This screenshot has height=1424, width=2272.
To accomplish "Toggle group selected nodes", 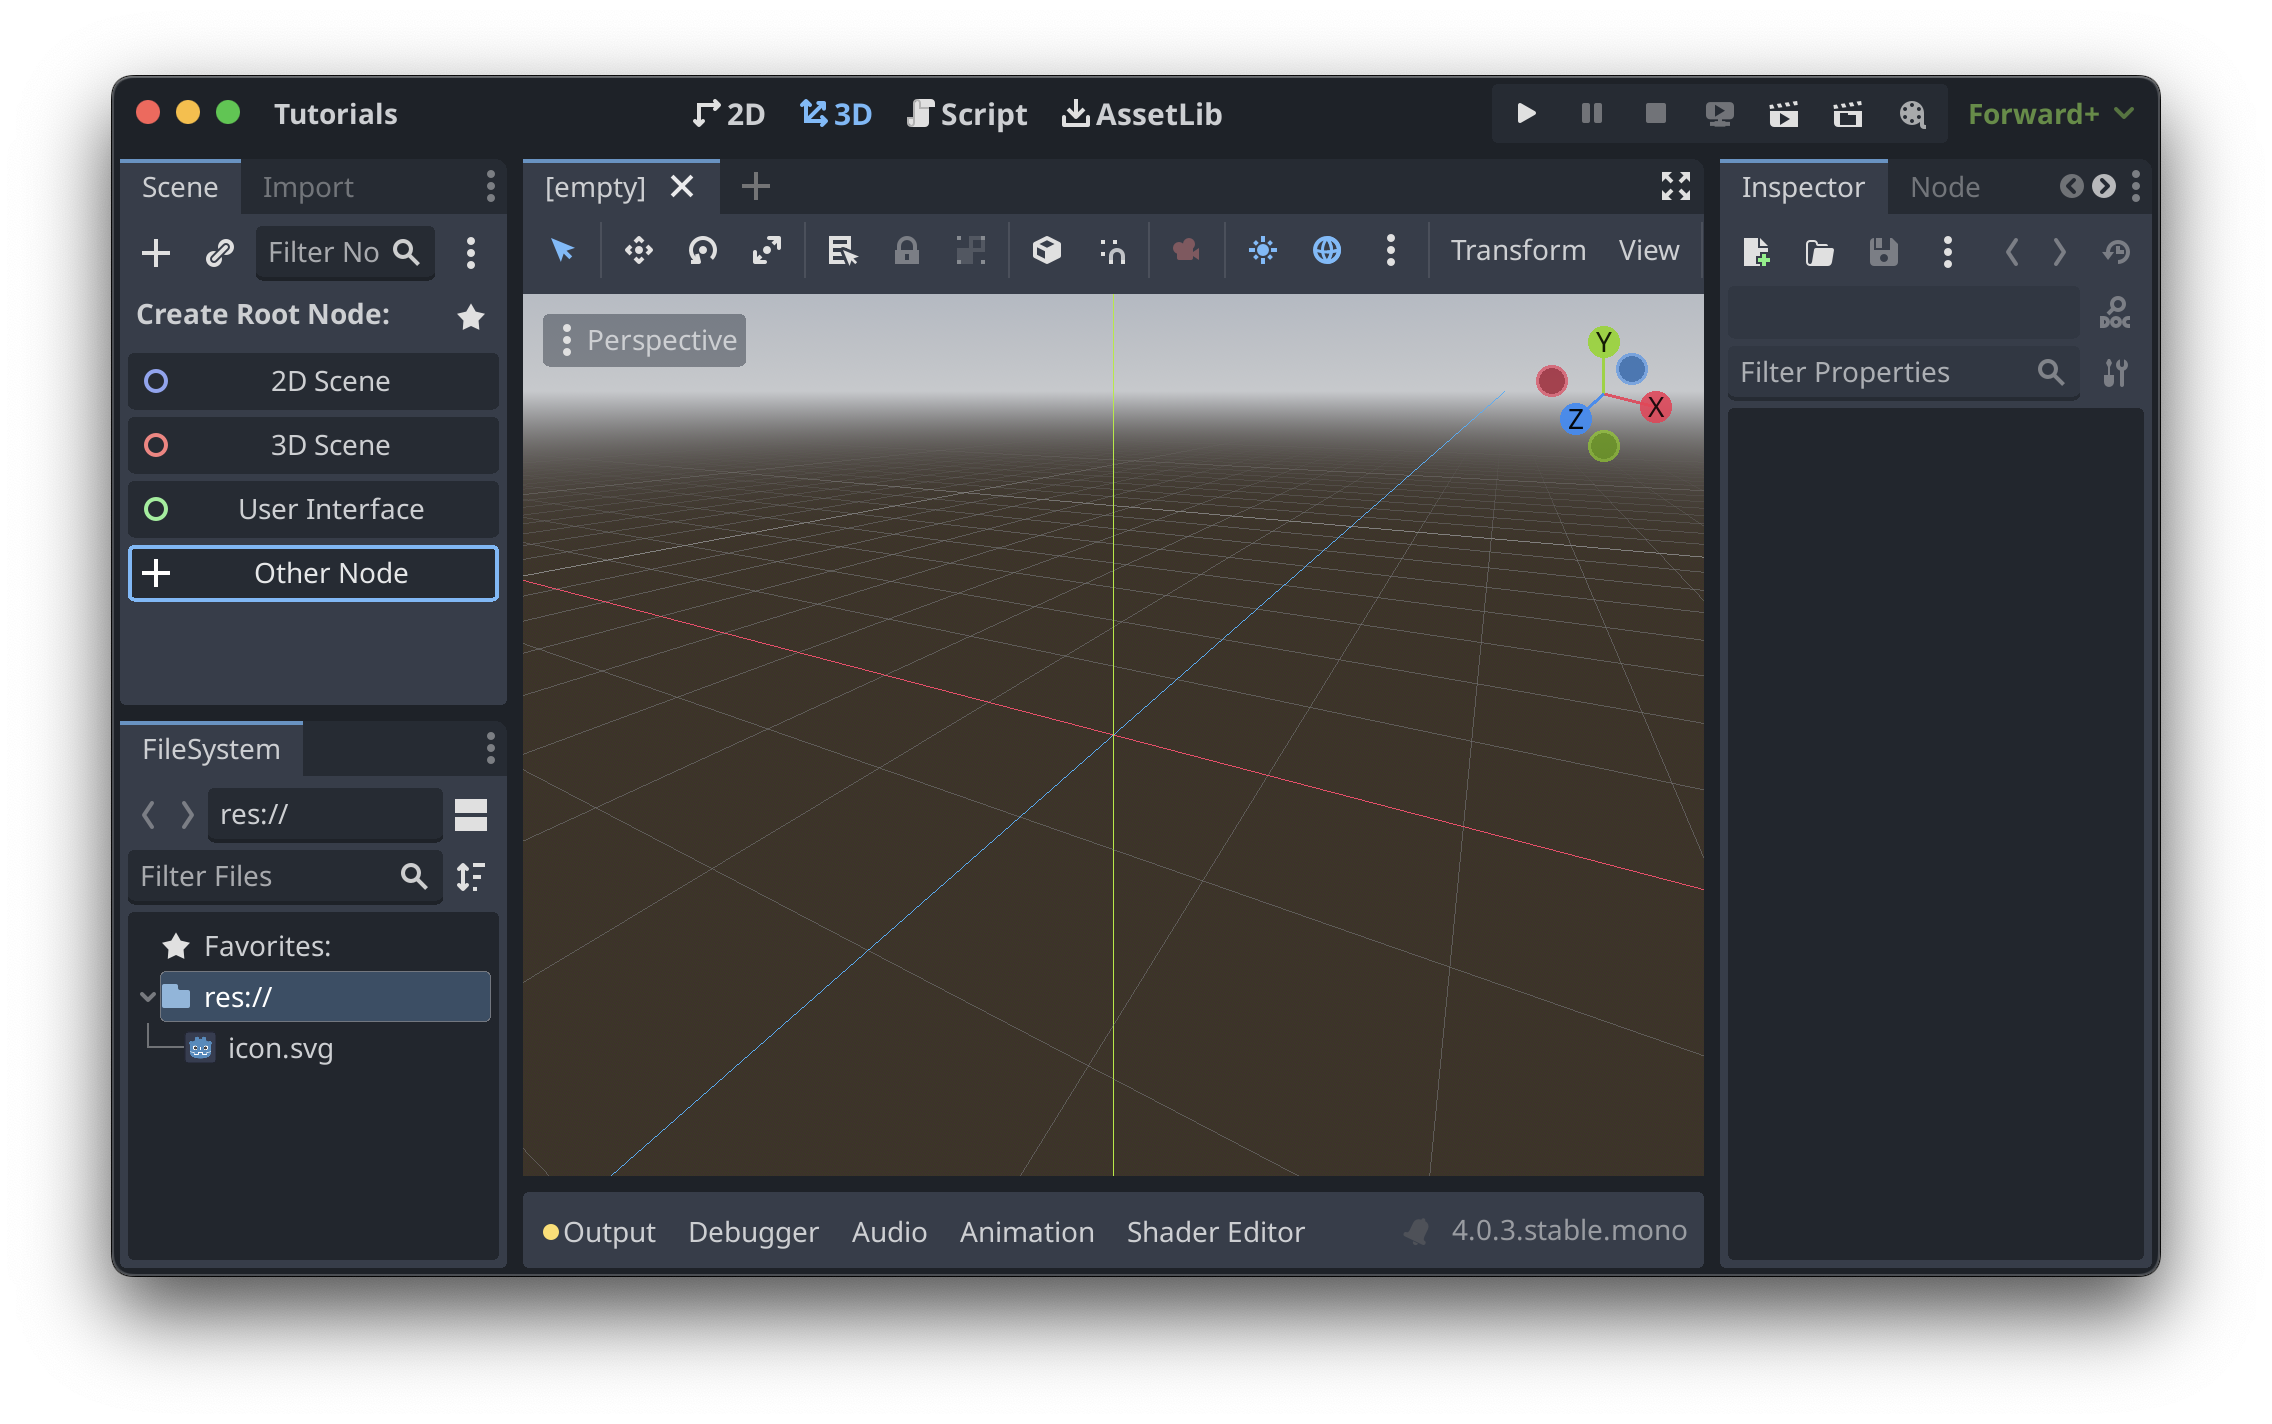I will [x=971, y=251].
